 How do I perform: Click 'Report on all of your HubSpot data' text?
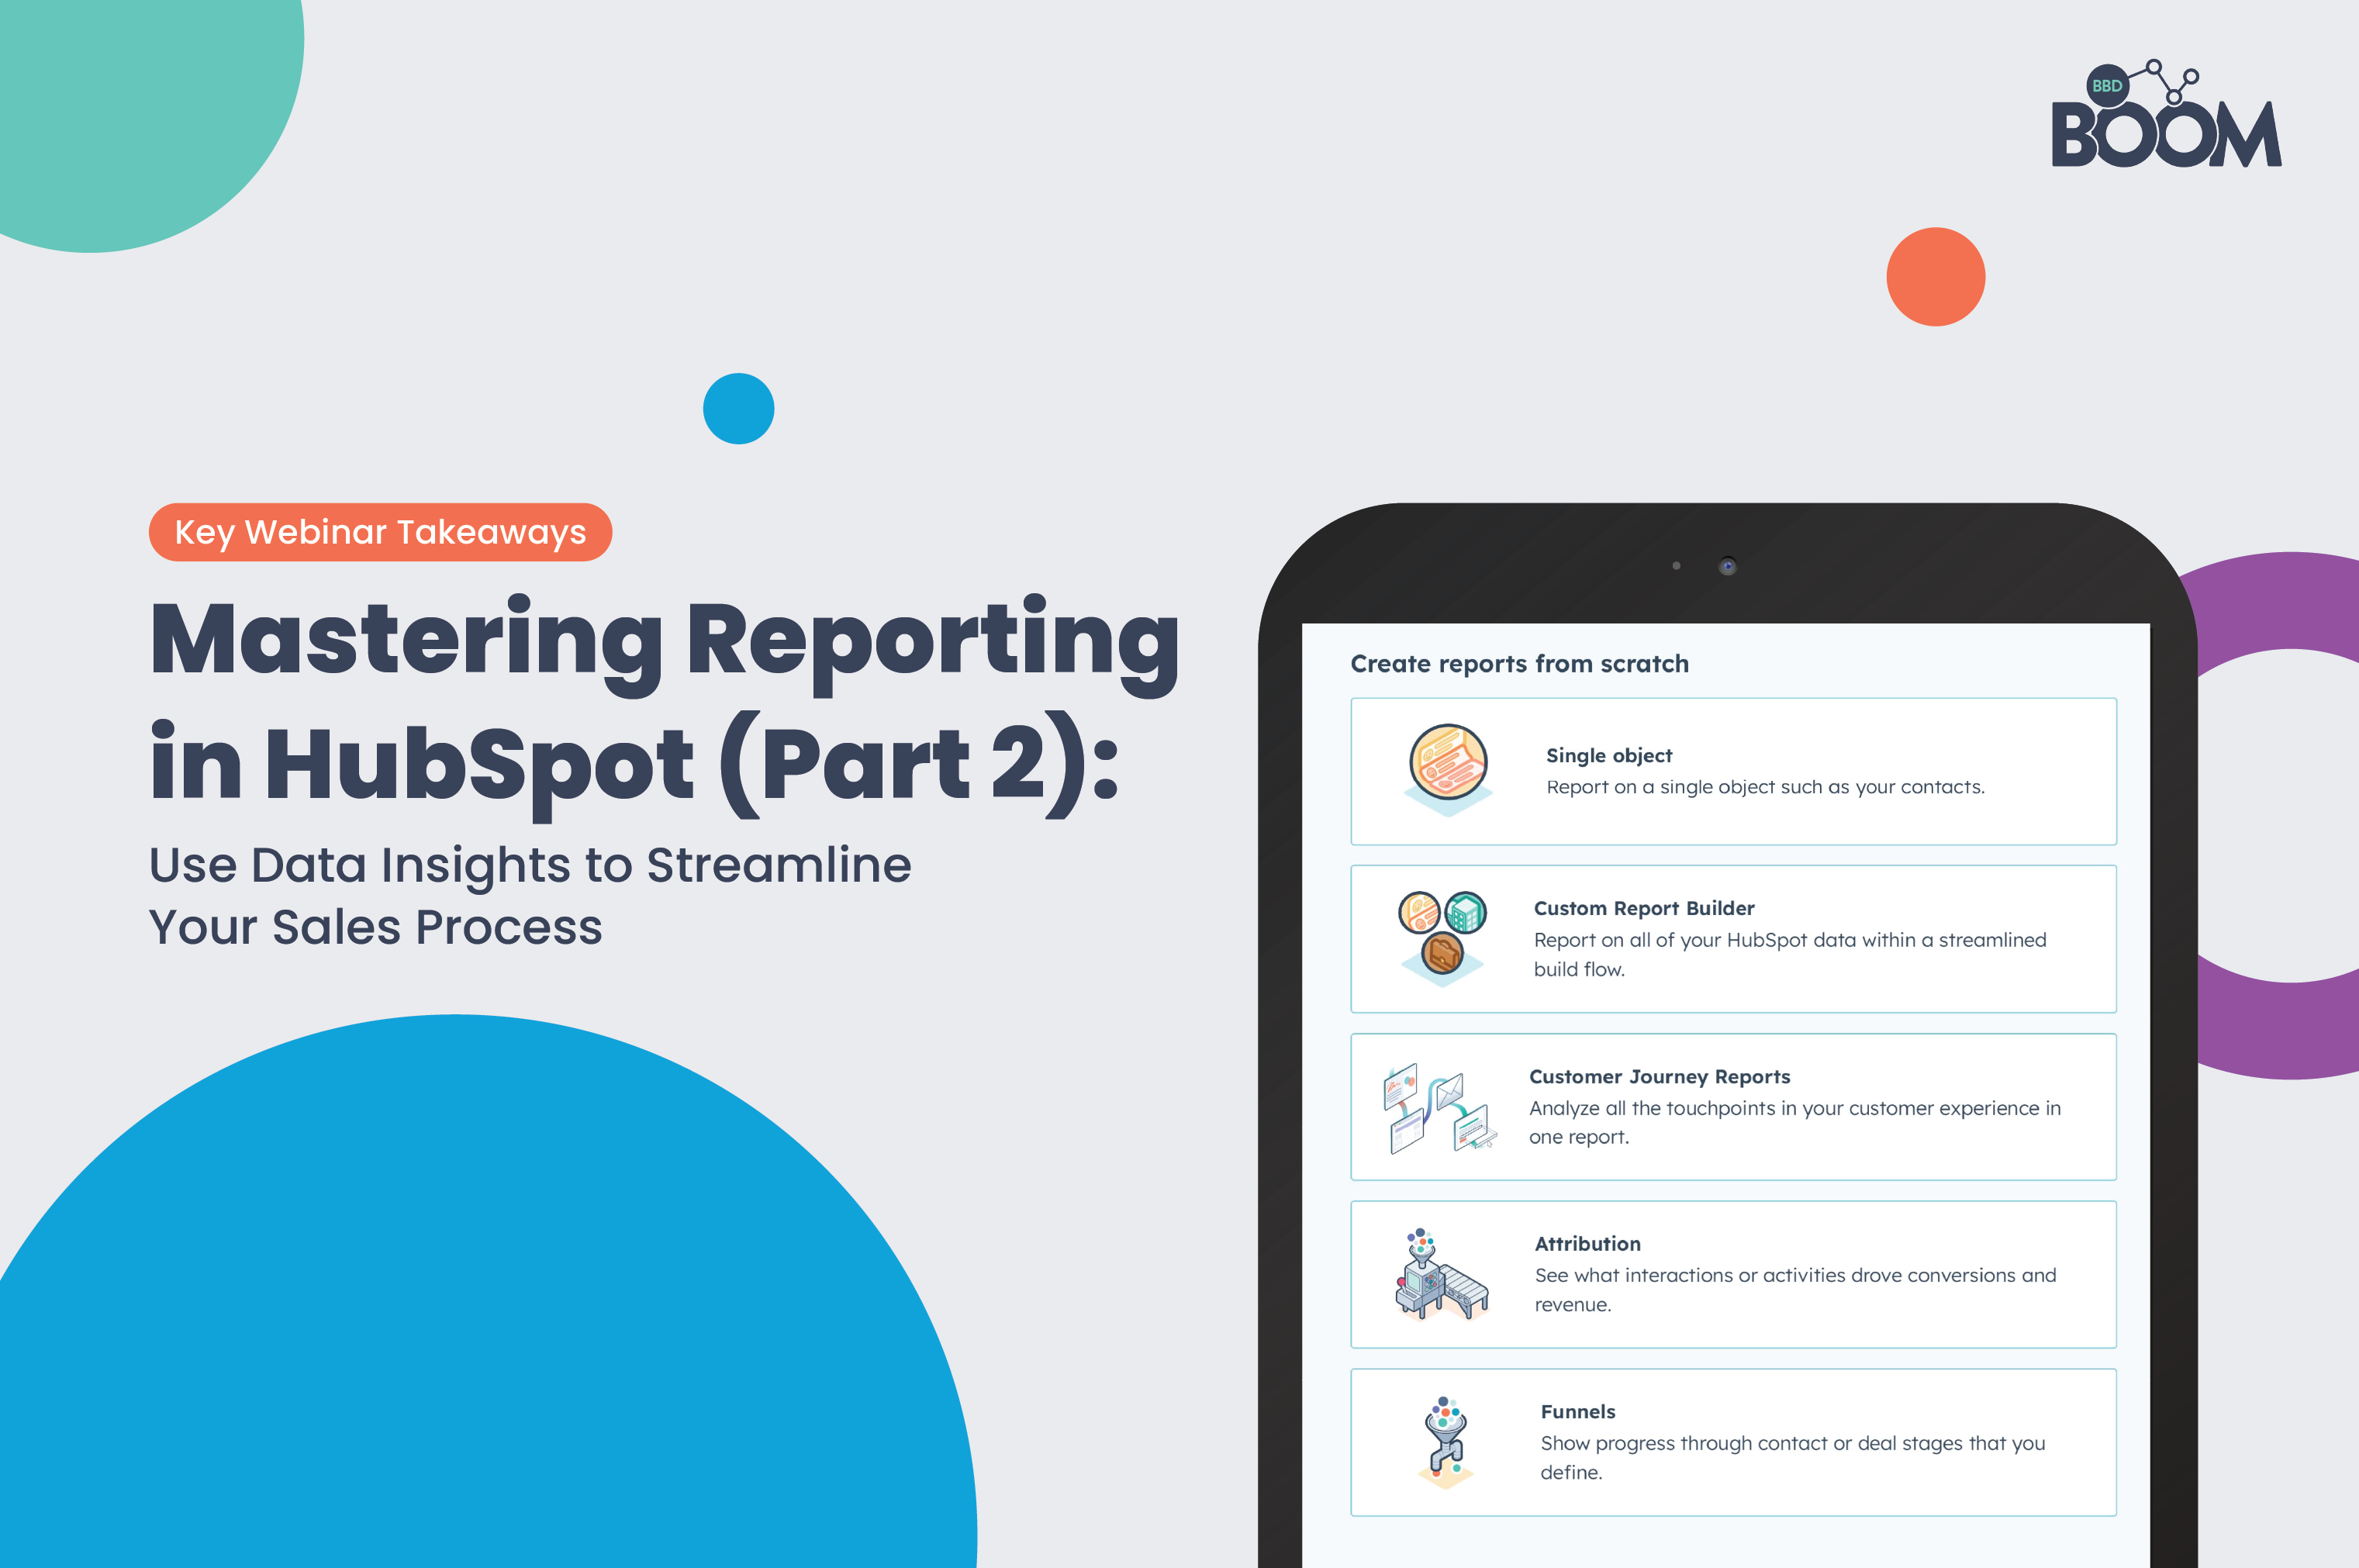[1790, 954]
